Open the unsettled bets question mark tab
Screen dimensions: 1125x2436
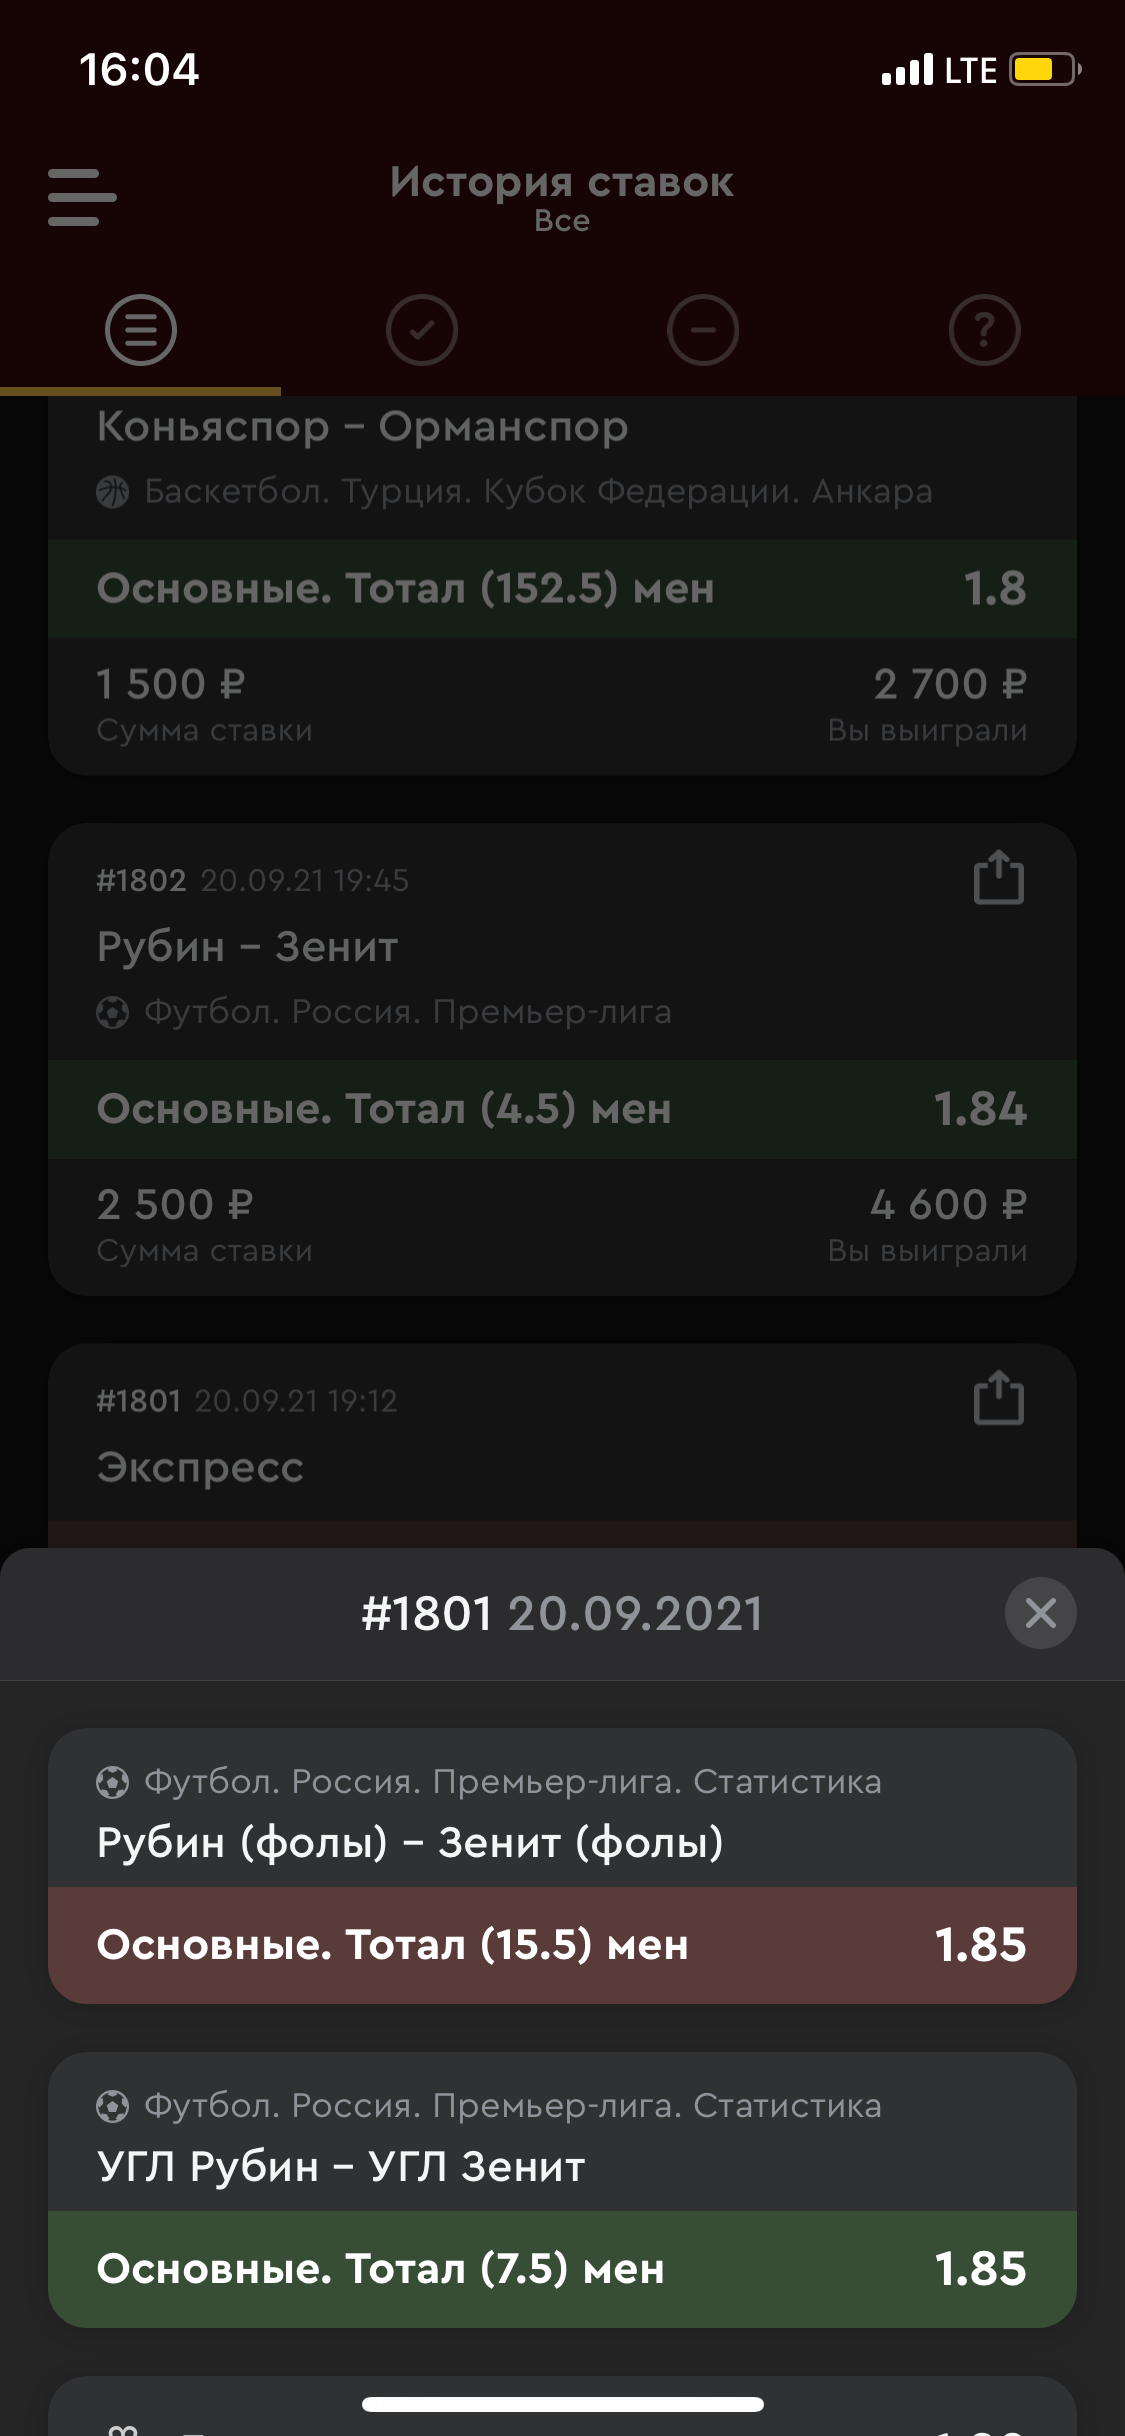coord(984,330)
